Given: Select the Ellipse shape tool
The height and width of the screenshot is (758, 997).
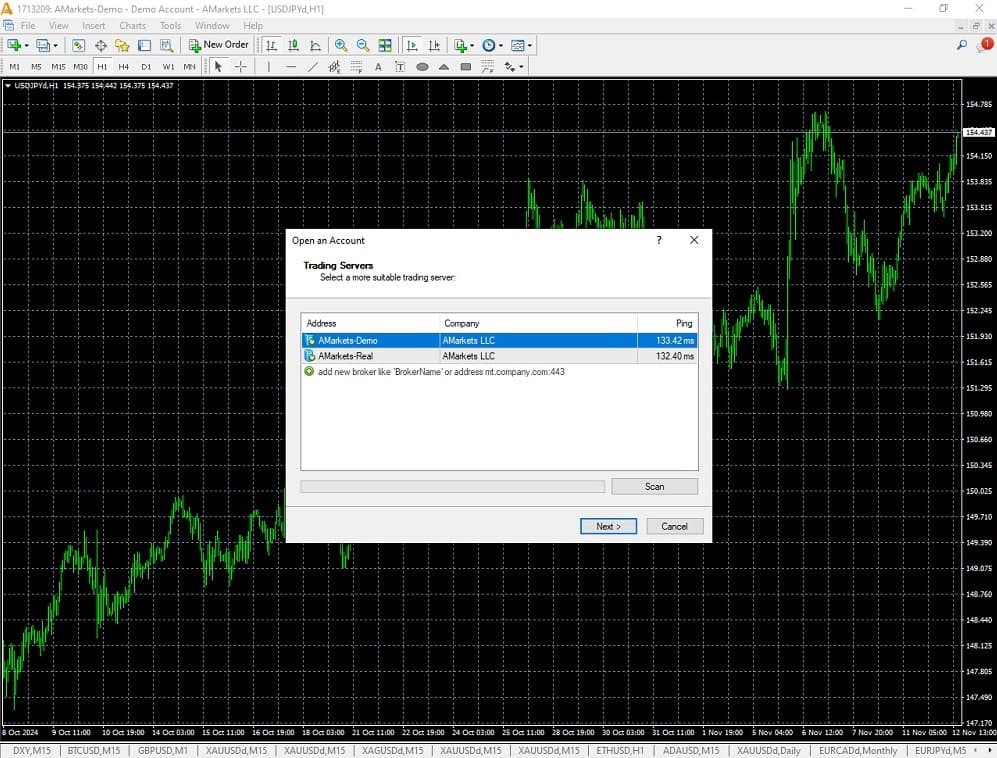Looking at the screenshot, I should point(422,67).
